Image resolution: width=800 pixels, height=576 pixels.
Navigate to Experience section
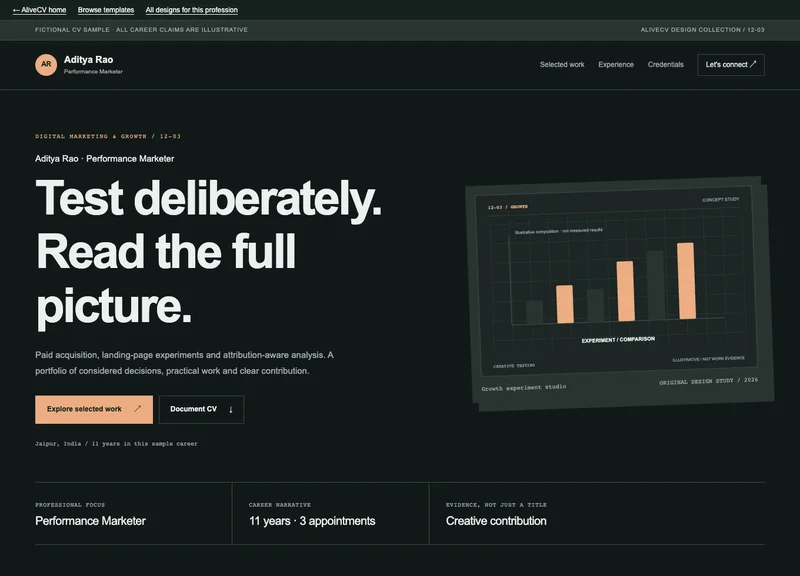616,64
